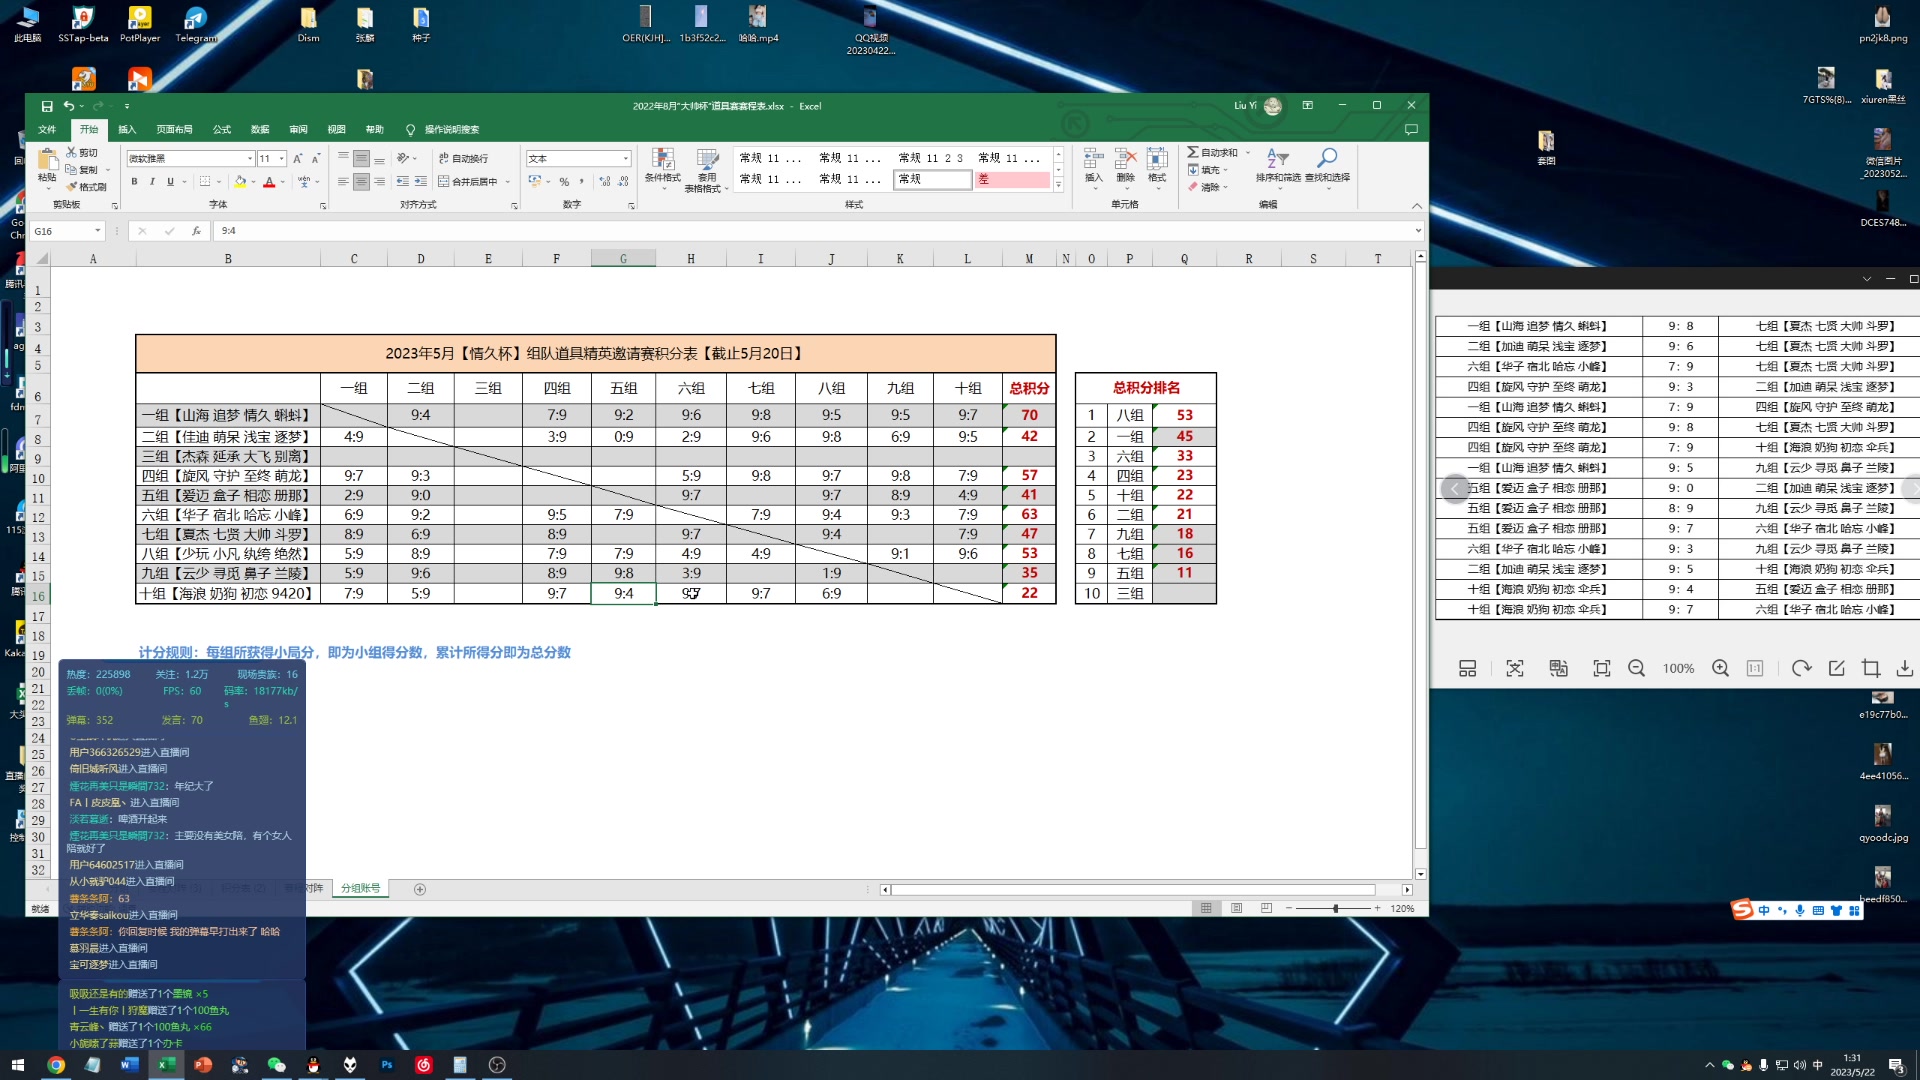Toggle Wrap Text (自动换行)
1920x1080 pixels.
tap(463, 159)
